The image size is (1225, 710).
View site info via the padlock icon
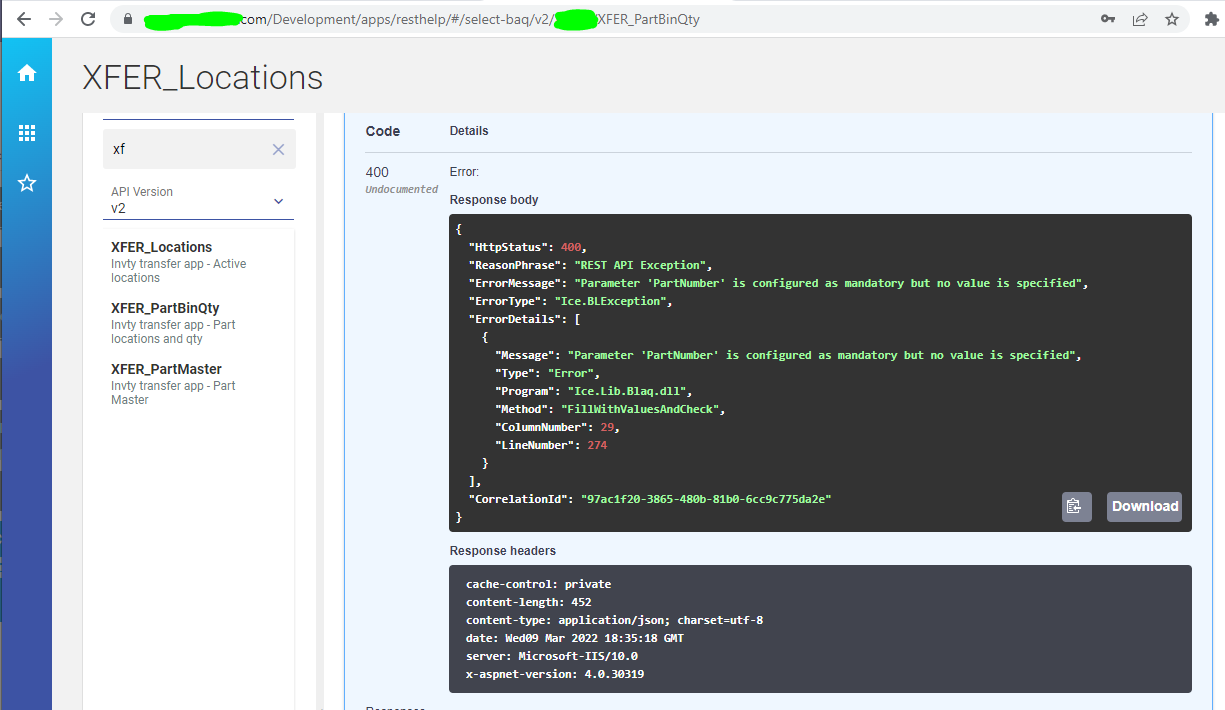click(x=128, y=19)
